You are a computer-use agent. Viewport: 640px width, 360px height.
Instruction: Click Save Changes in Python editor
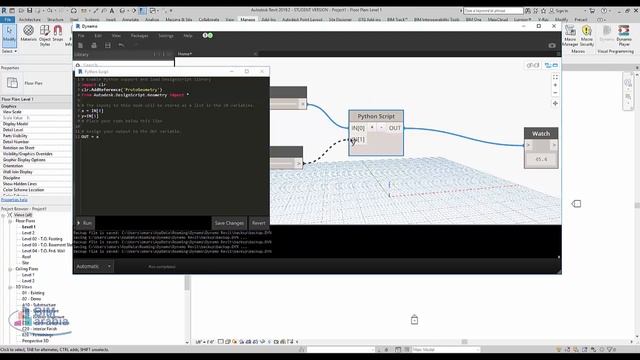pos(229,223)
